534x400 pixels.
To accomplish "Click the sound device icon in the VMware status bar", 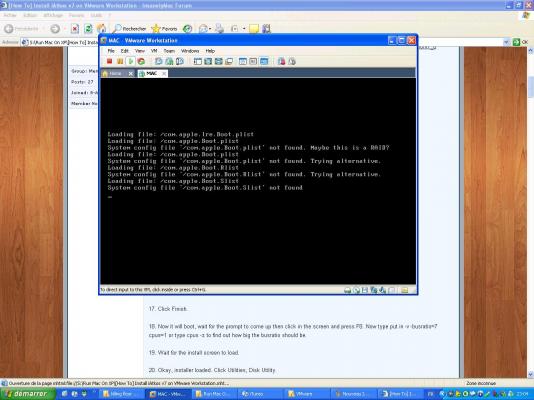I will pos(383,290).
